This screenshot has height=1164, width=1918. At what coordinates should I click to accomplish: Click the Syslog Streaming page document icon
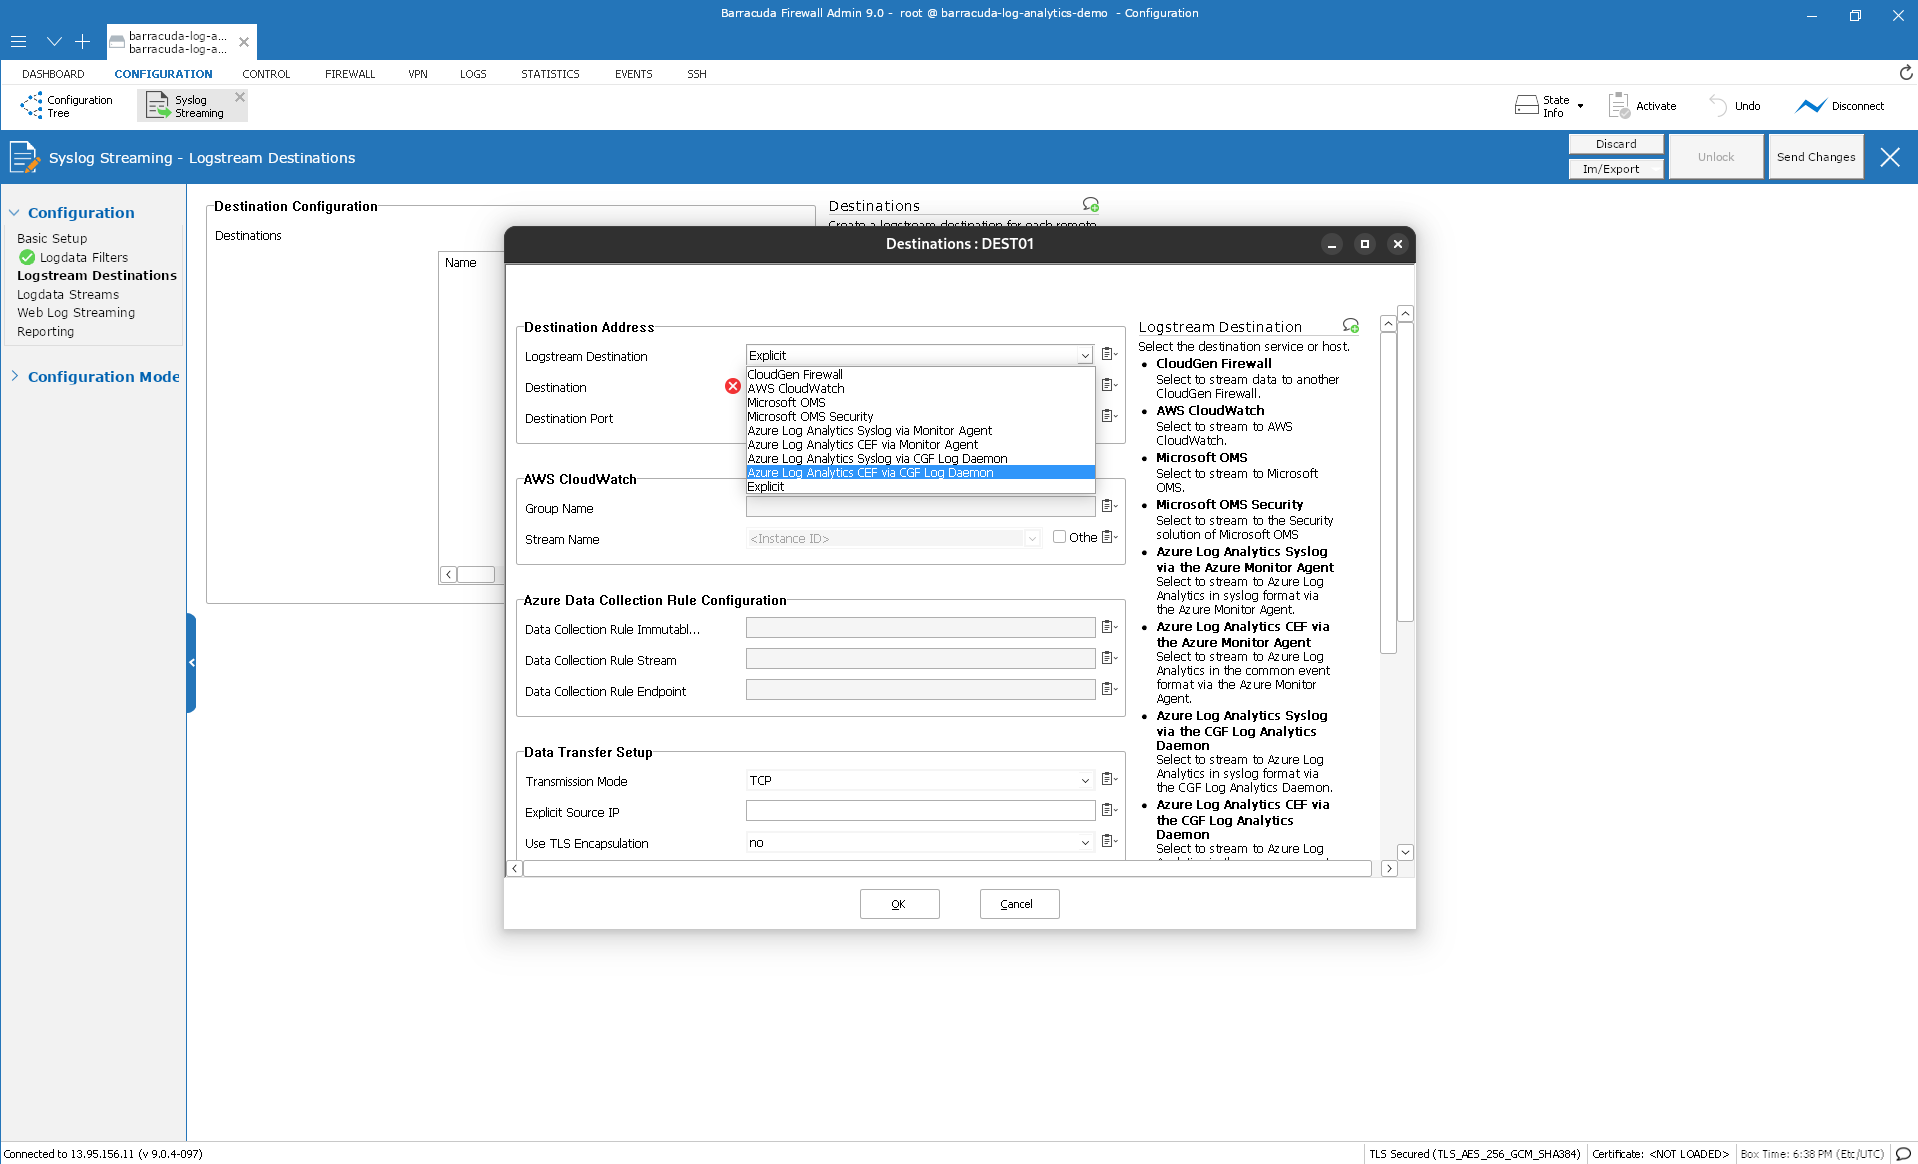pos(24,157)
